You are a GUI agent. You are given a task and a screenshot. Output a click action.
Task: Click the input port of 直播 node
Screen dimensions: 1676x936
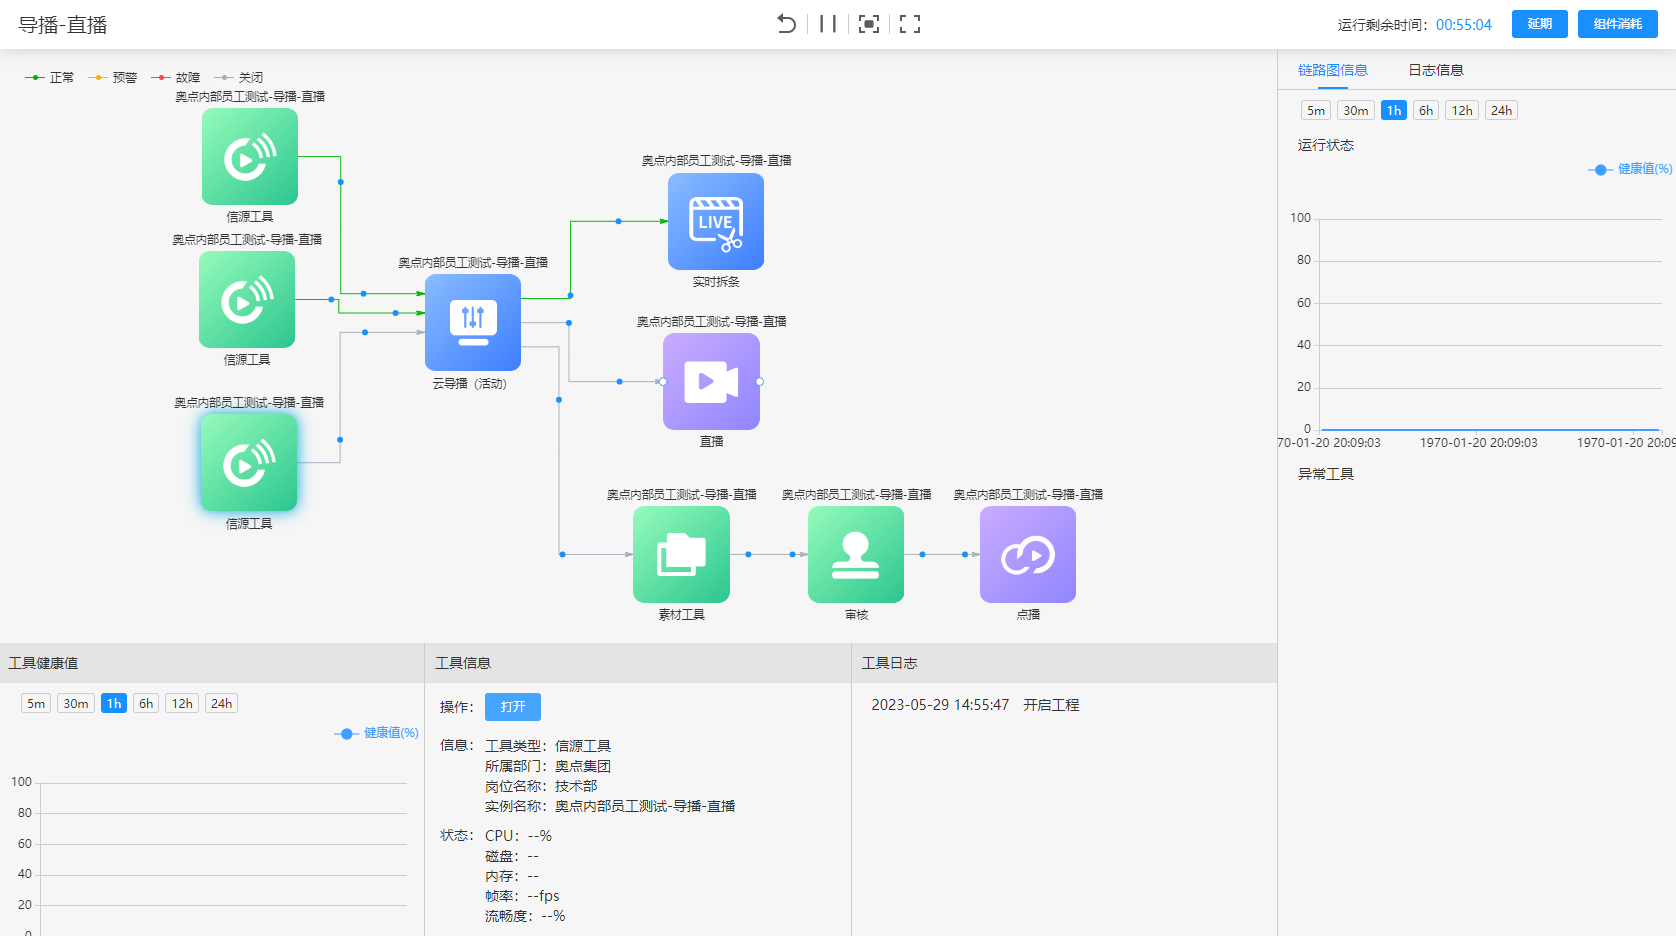click(x=663, y=382)
